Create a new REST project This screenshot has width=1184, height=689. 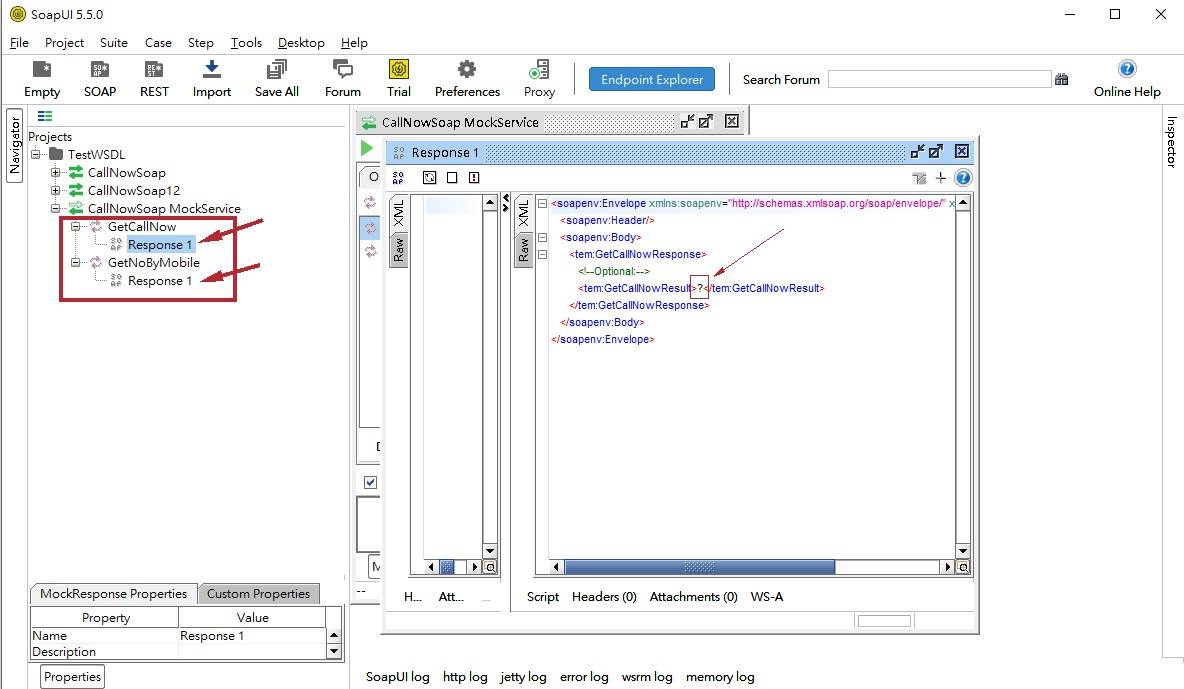[x=154, y=70]
